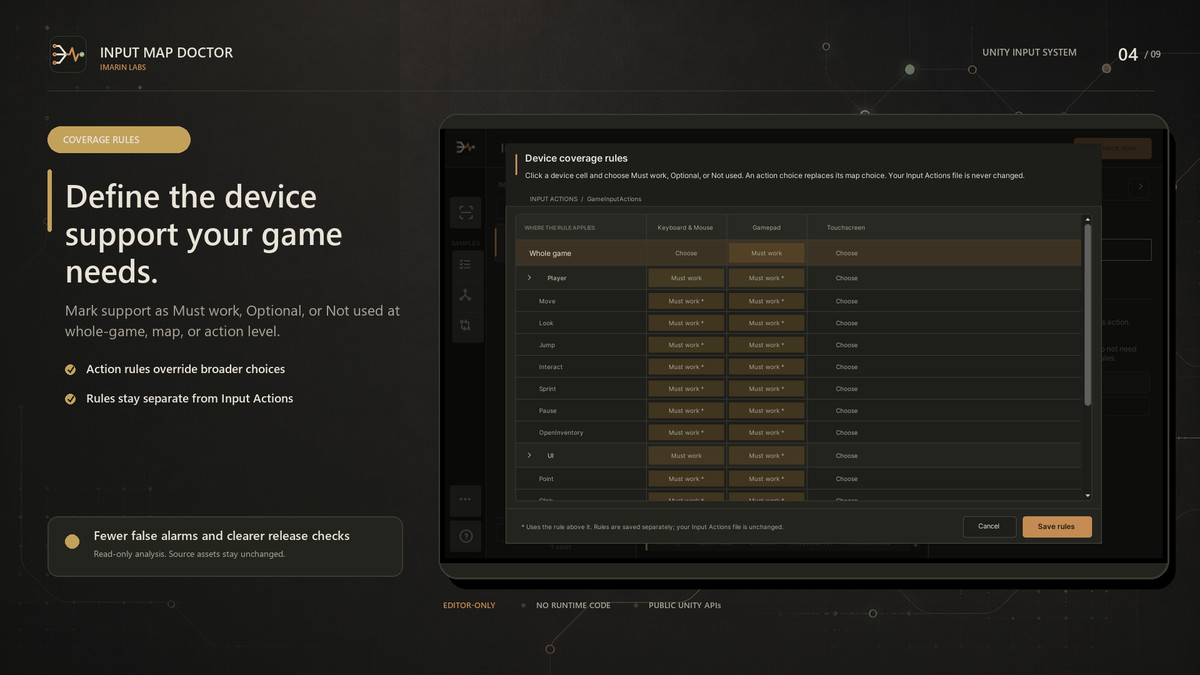Click the INPUT ACTIONS breadcrumb

(554, 200)
